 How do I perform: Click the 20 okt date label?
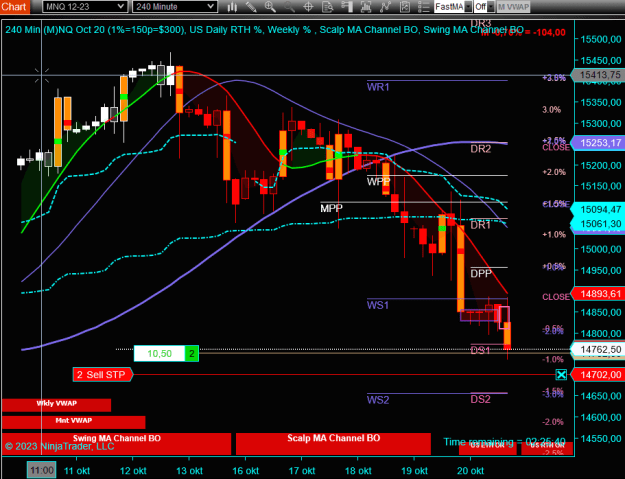point(470,471)
